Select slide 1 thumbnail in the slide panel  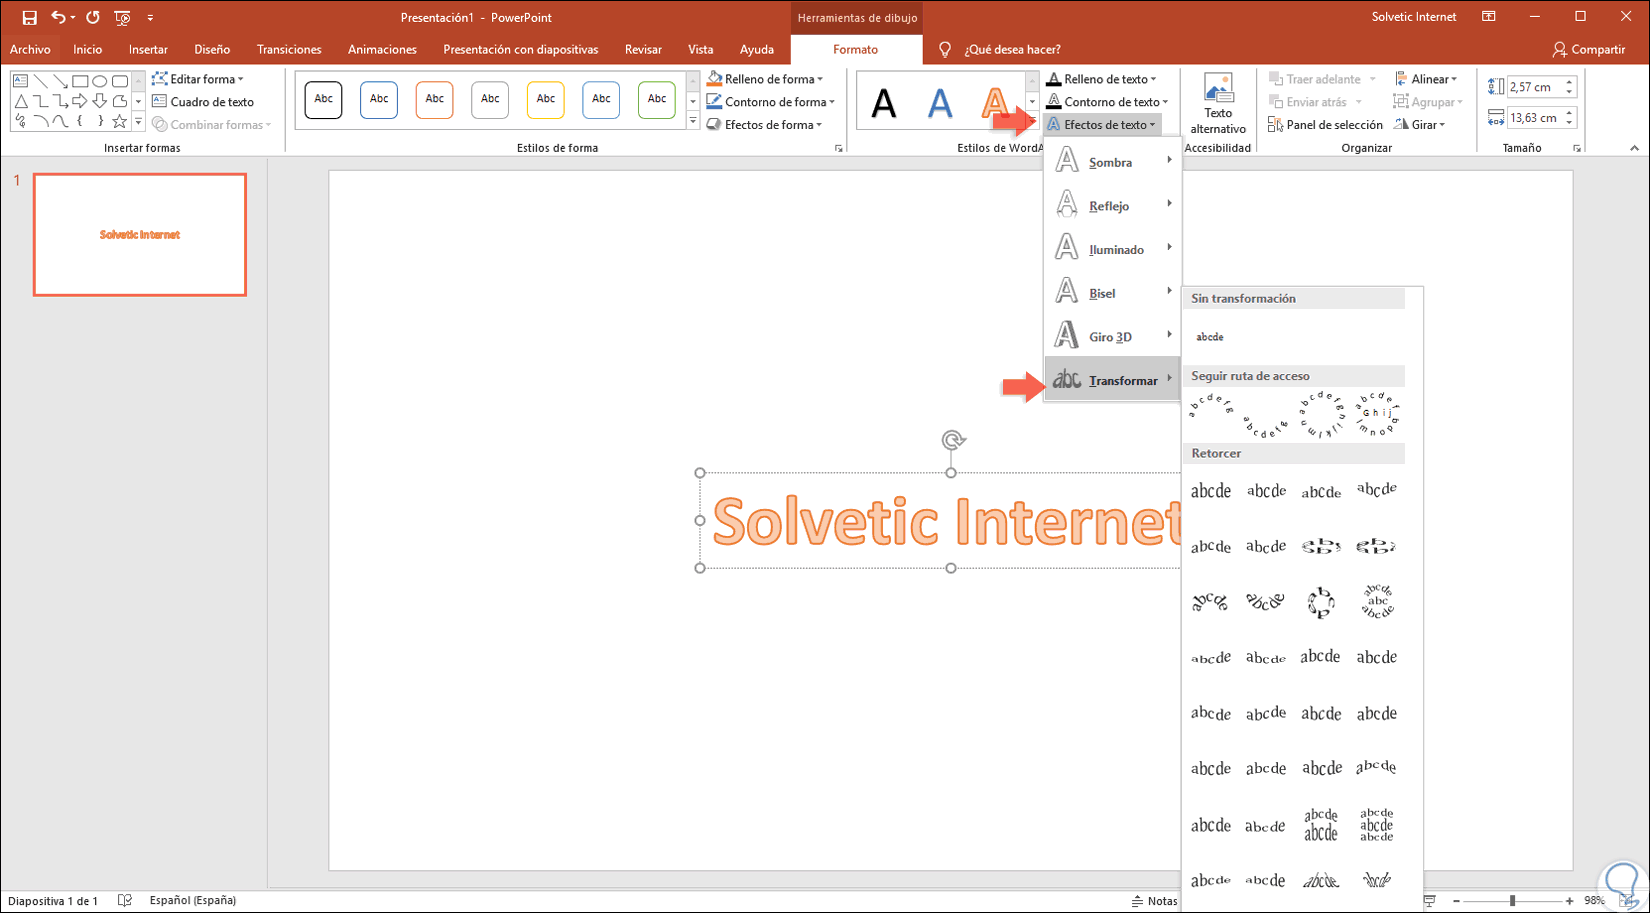pyautogui.click(x=140, y=235)
